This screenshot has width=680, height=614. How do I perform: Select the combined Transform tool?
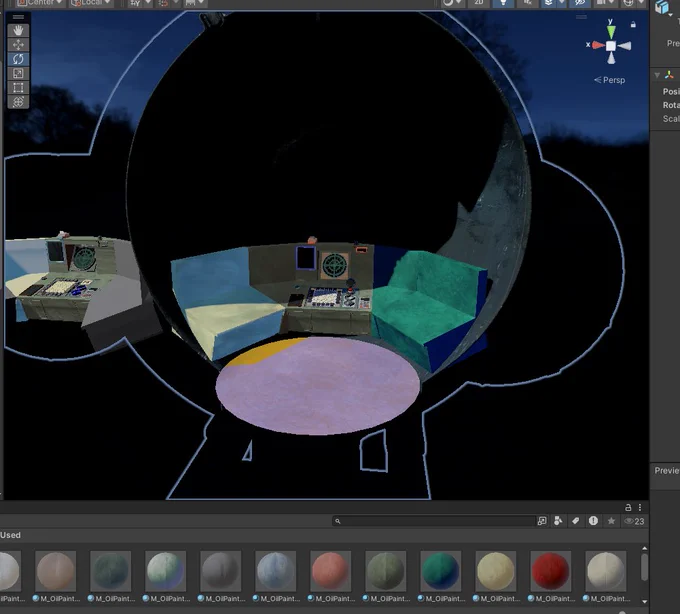pyautogui.click(x=18, y=102)
